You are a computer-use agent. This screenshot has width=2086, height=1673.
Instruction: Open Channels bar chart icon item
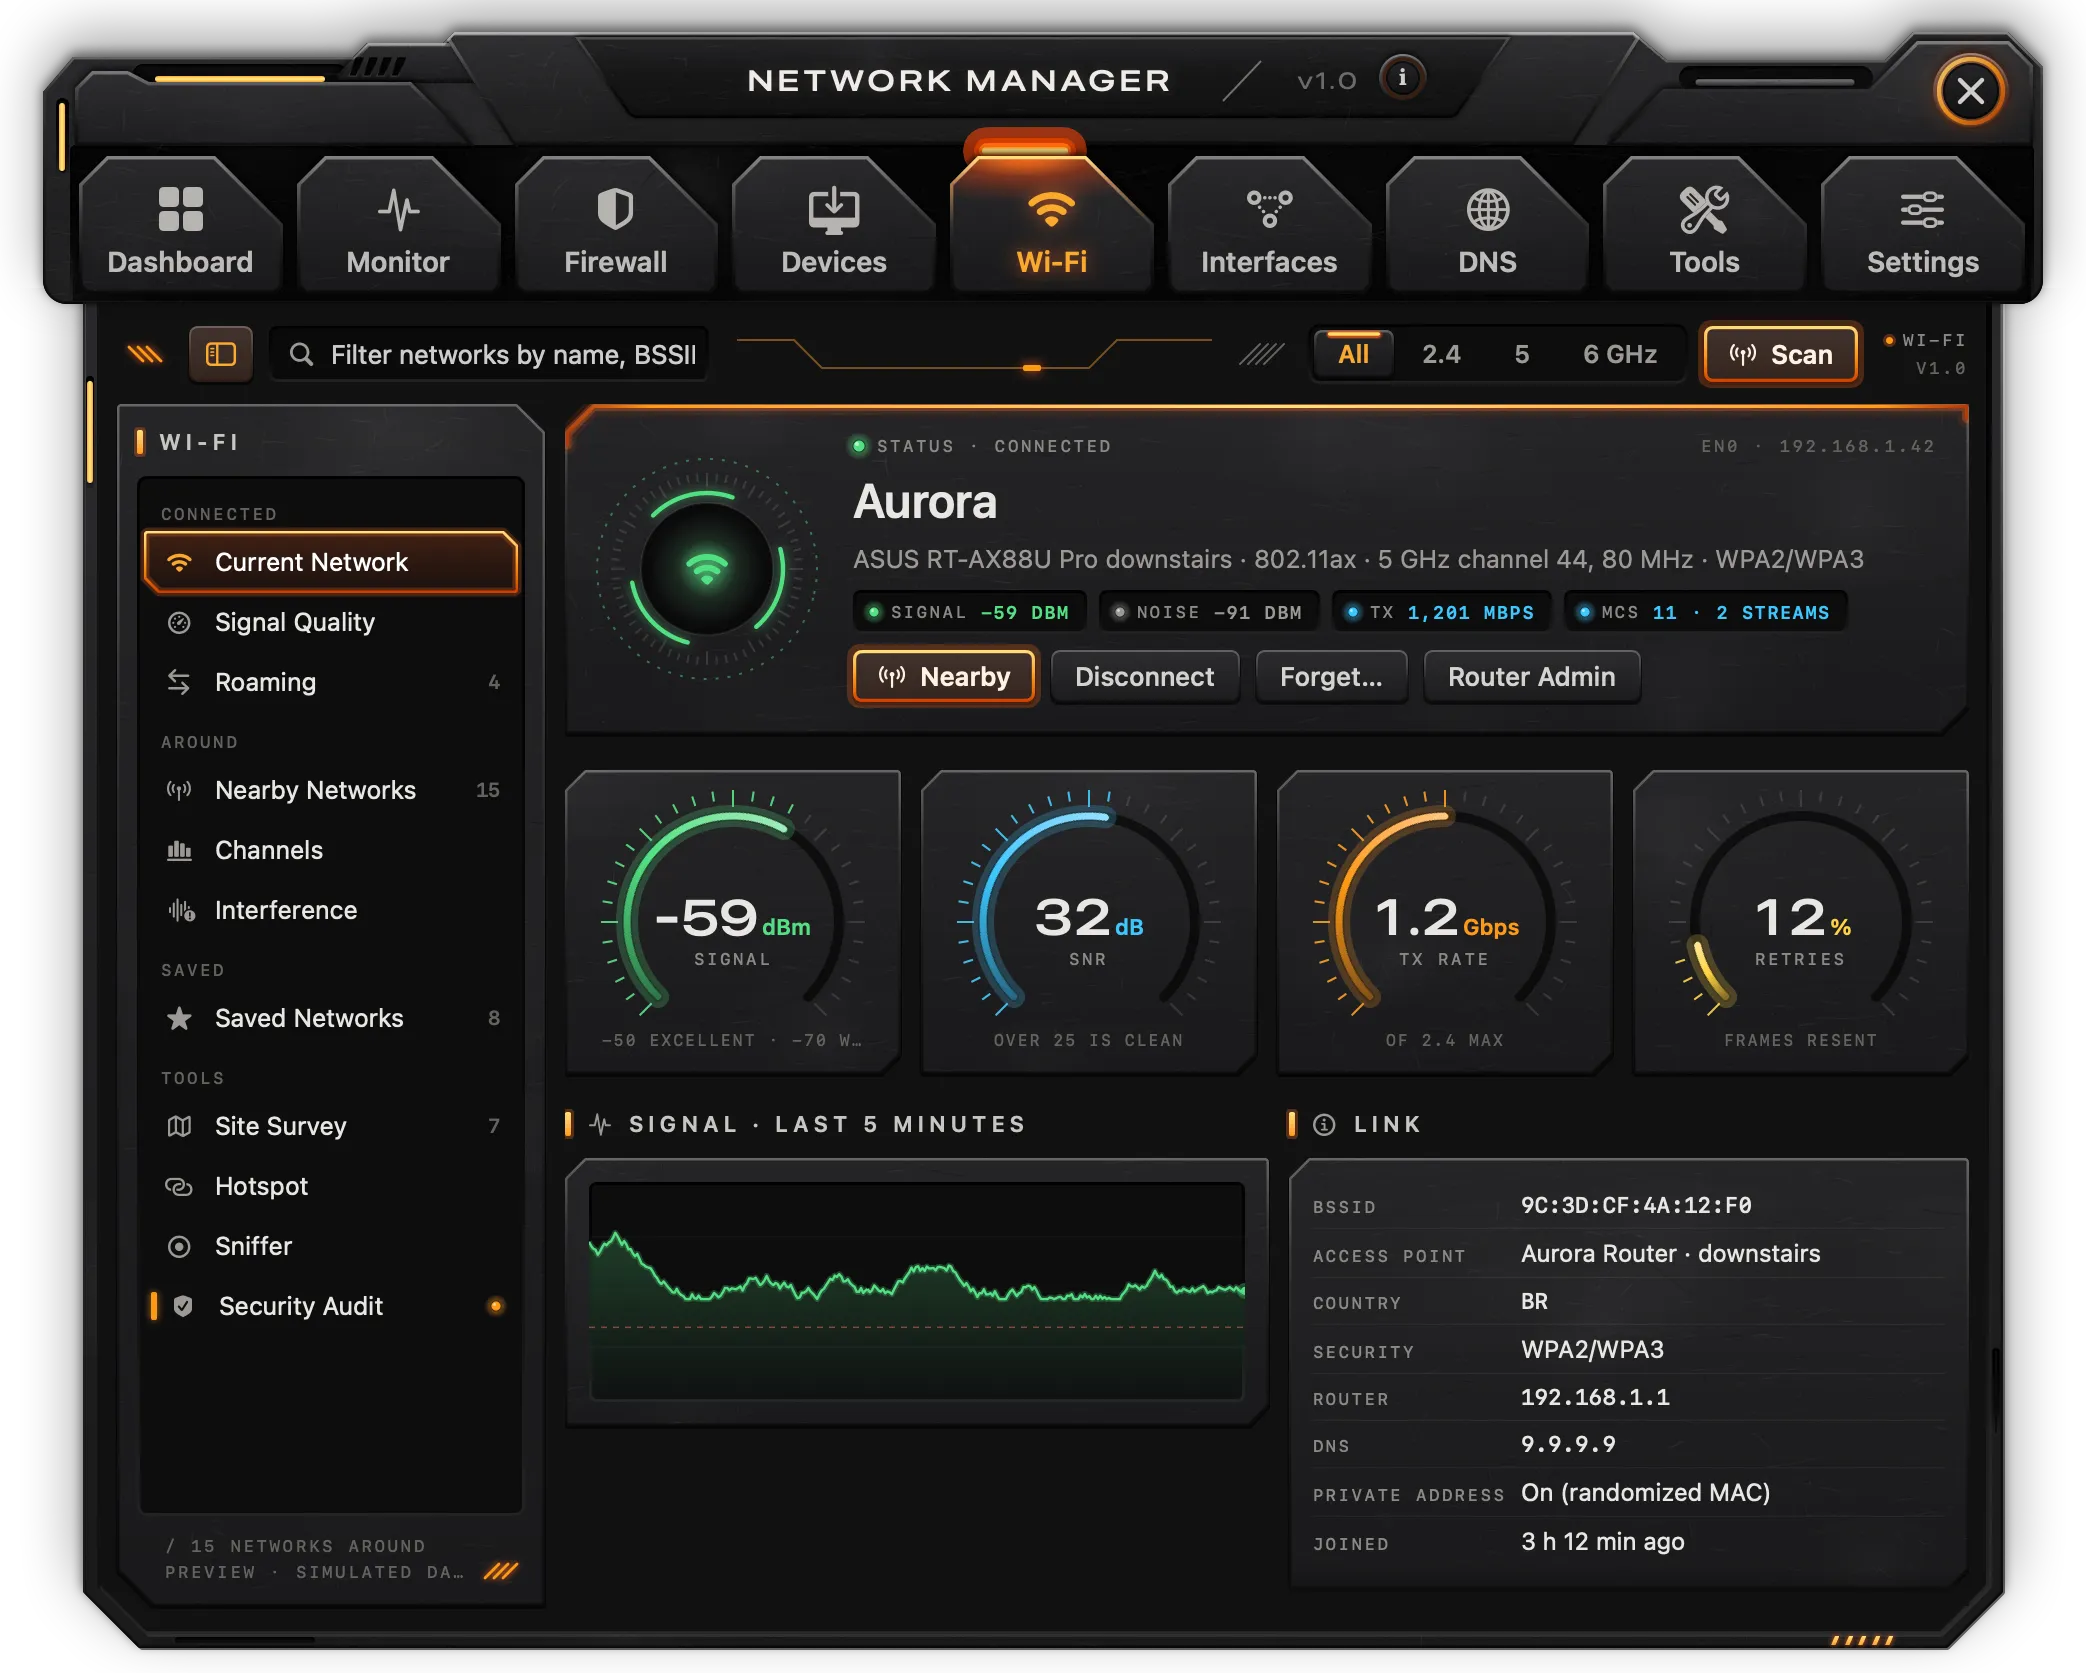[x=179, y=850]
